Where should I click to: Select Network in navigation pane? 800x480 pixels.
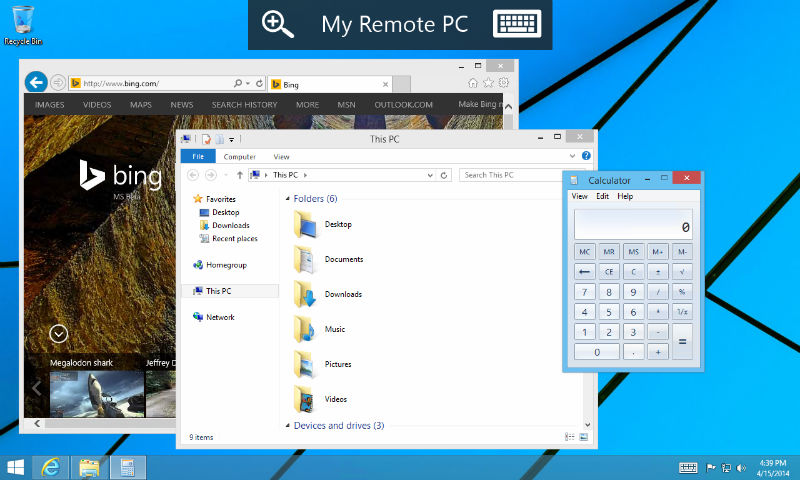coord(220,317)
